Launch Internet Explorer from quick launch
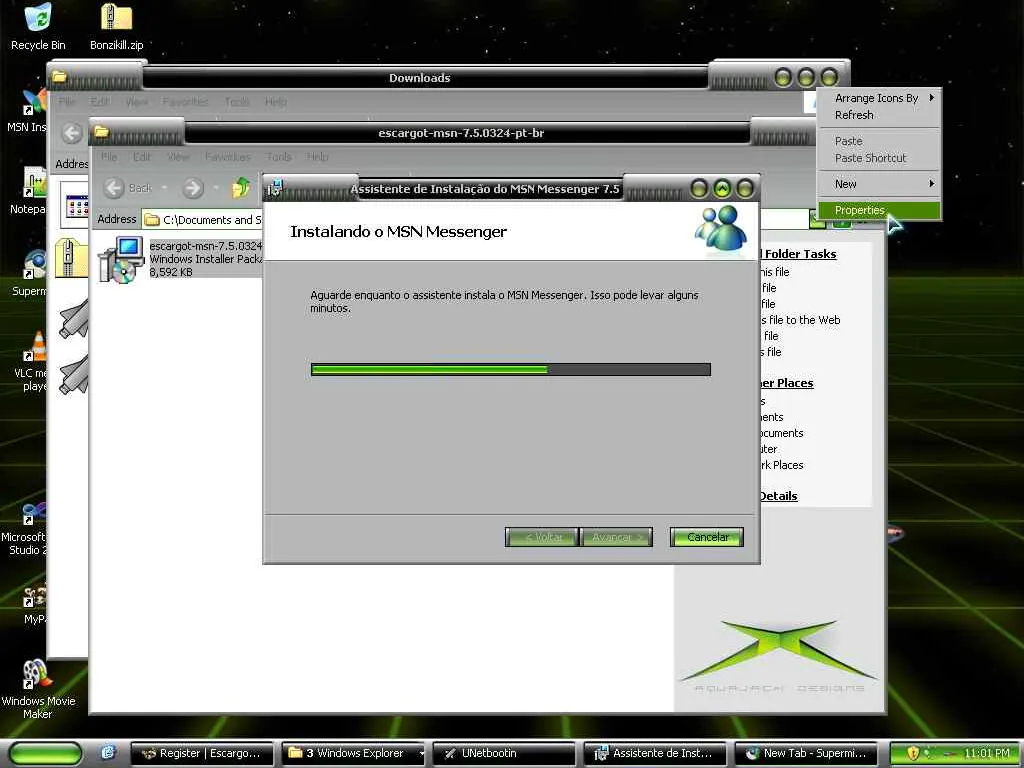The height and width of the screenshot is (768, 1024). (108, 752)
